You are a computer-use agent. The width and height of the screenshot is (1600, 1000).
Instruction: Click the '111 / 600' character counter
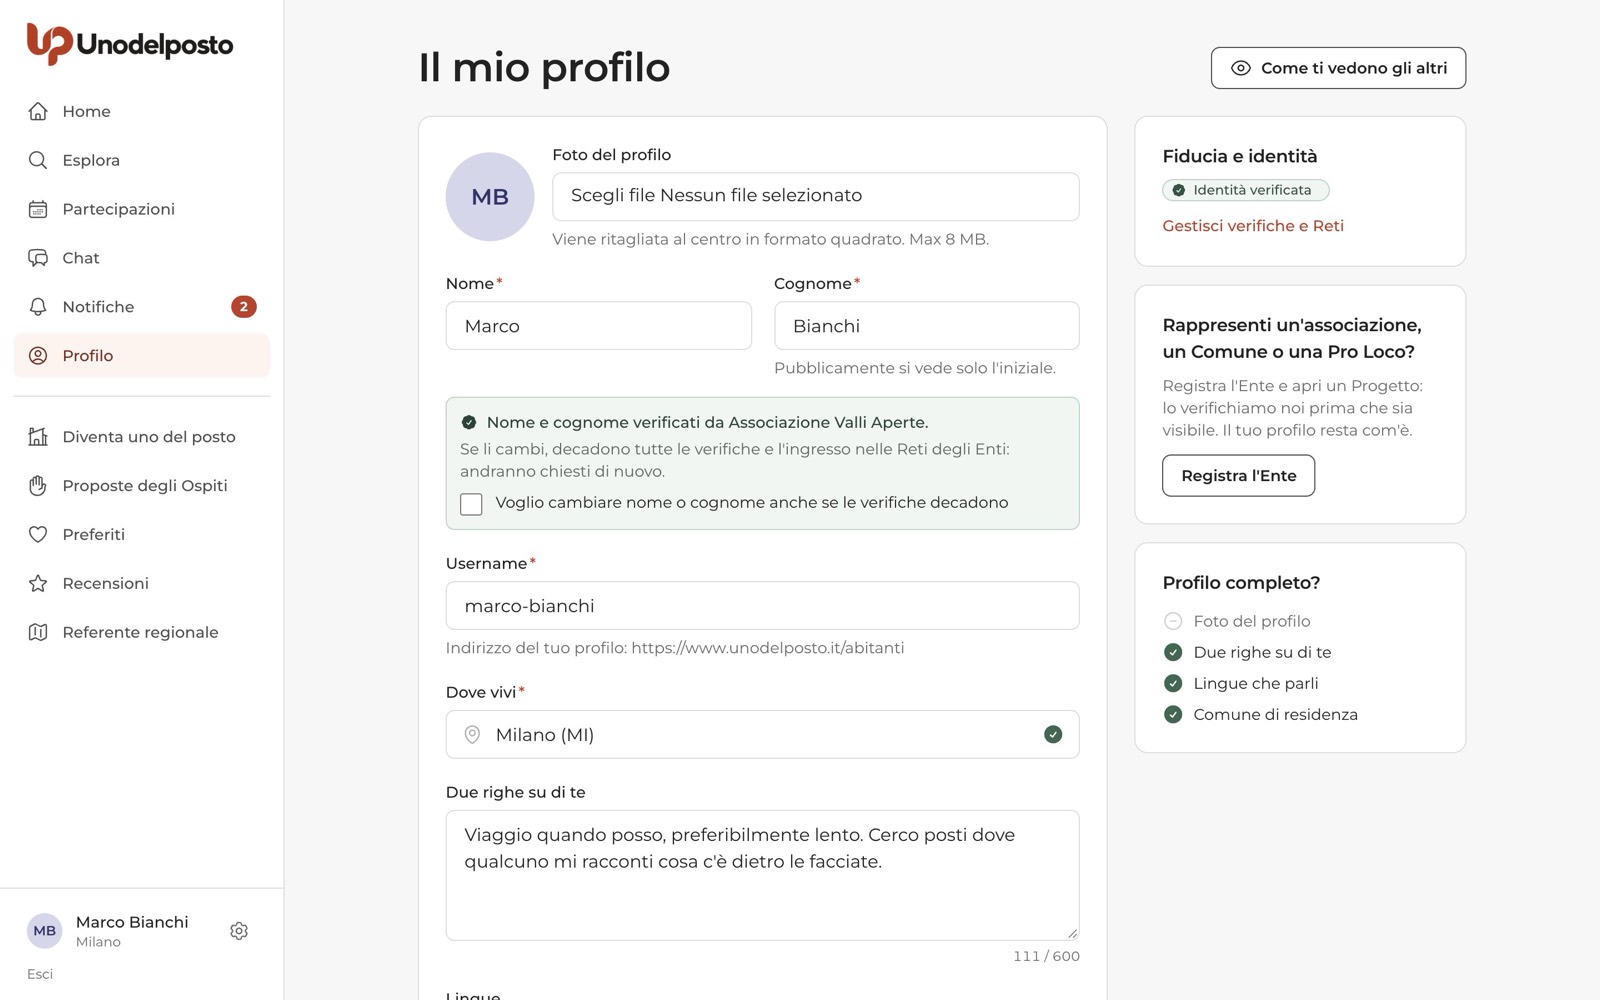(x=1046, y=956)
